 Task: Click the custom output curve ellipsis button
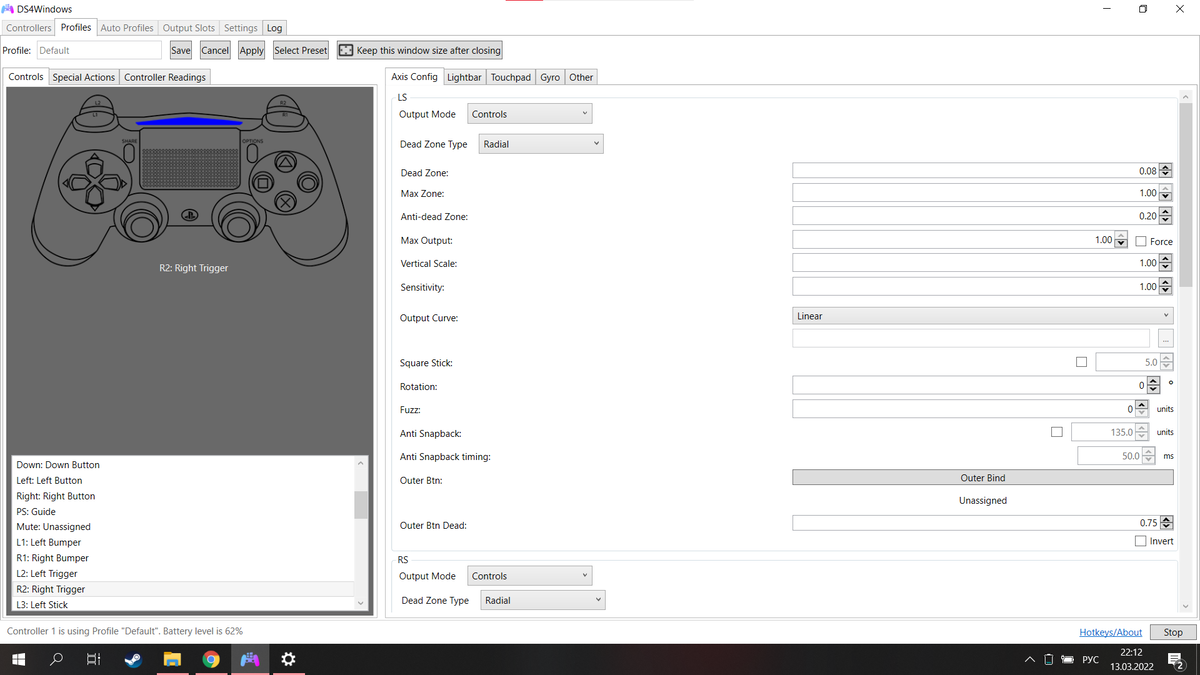(1165, 340)
